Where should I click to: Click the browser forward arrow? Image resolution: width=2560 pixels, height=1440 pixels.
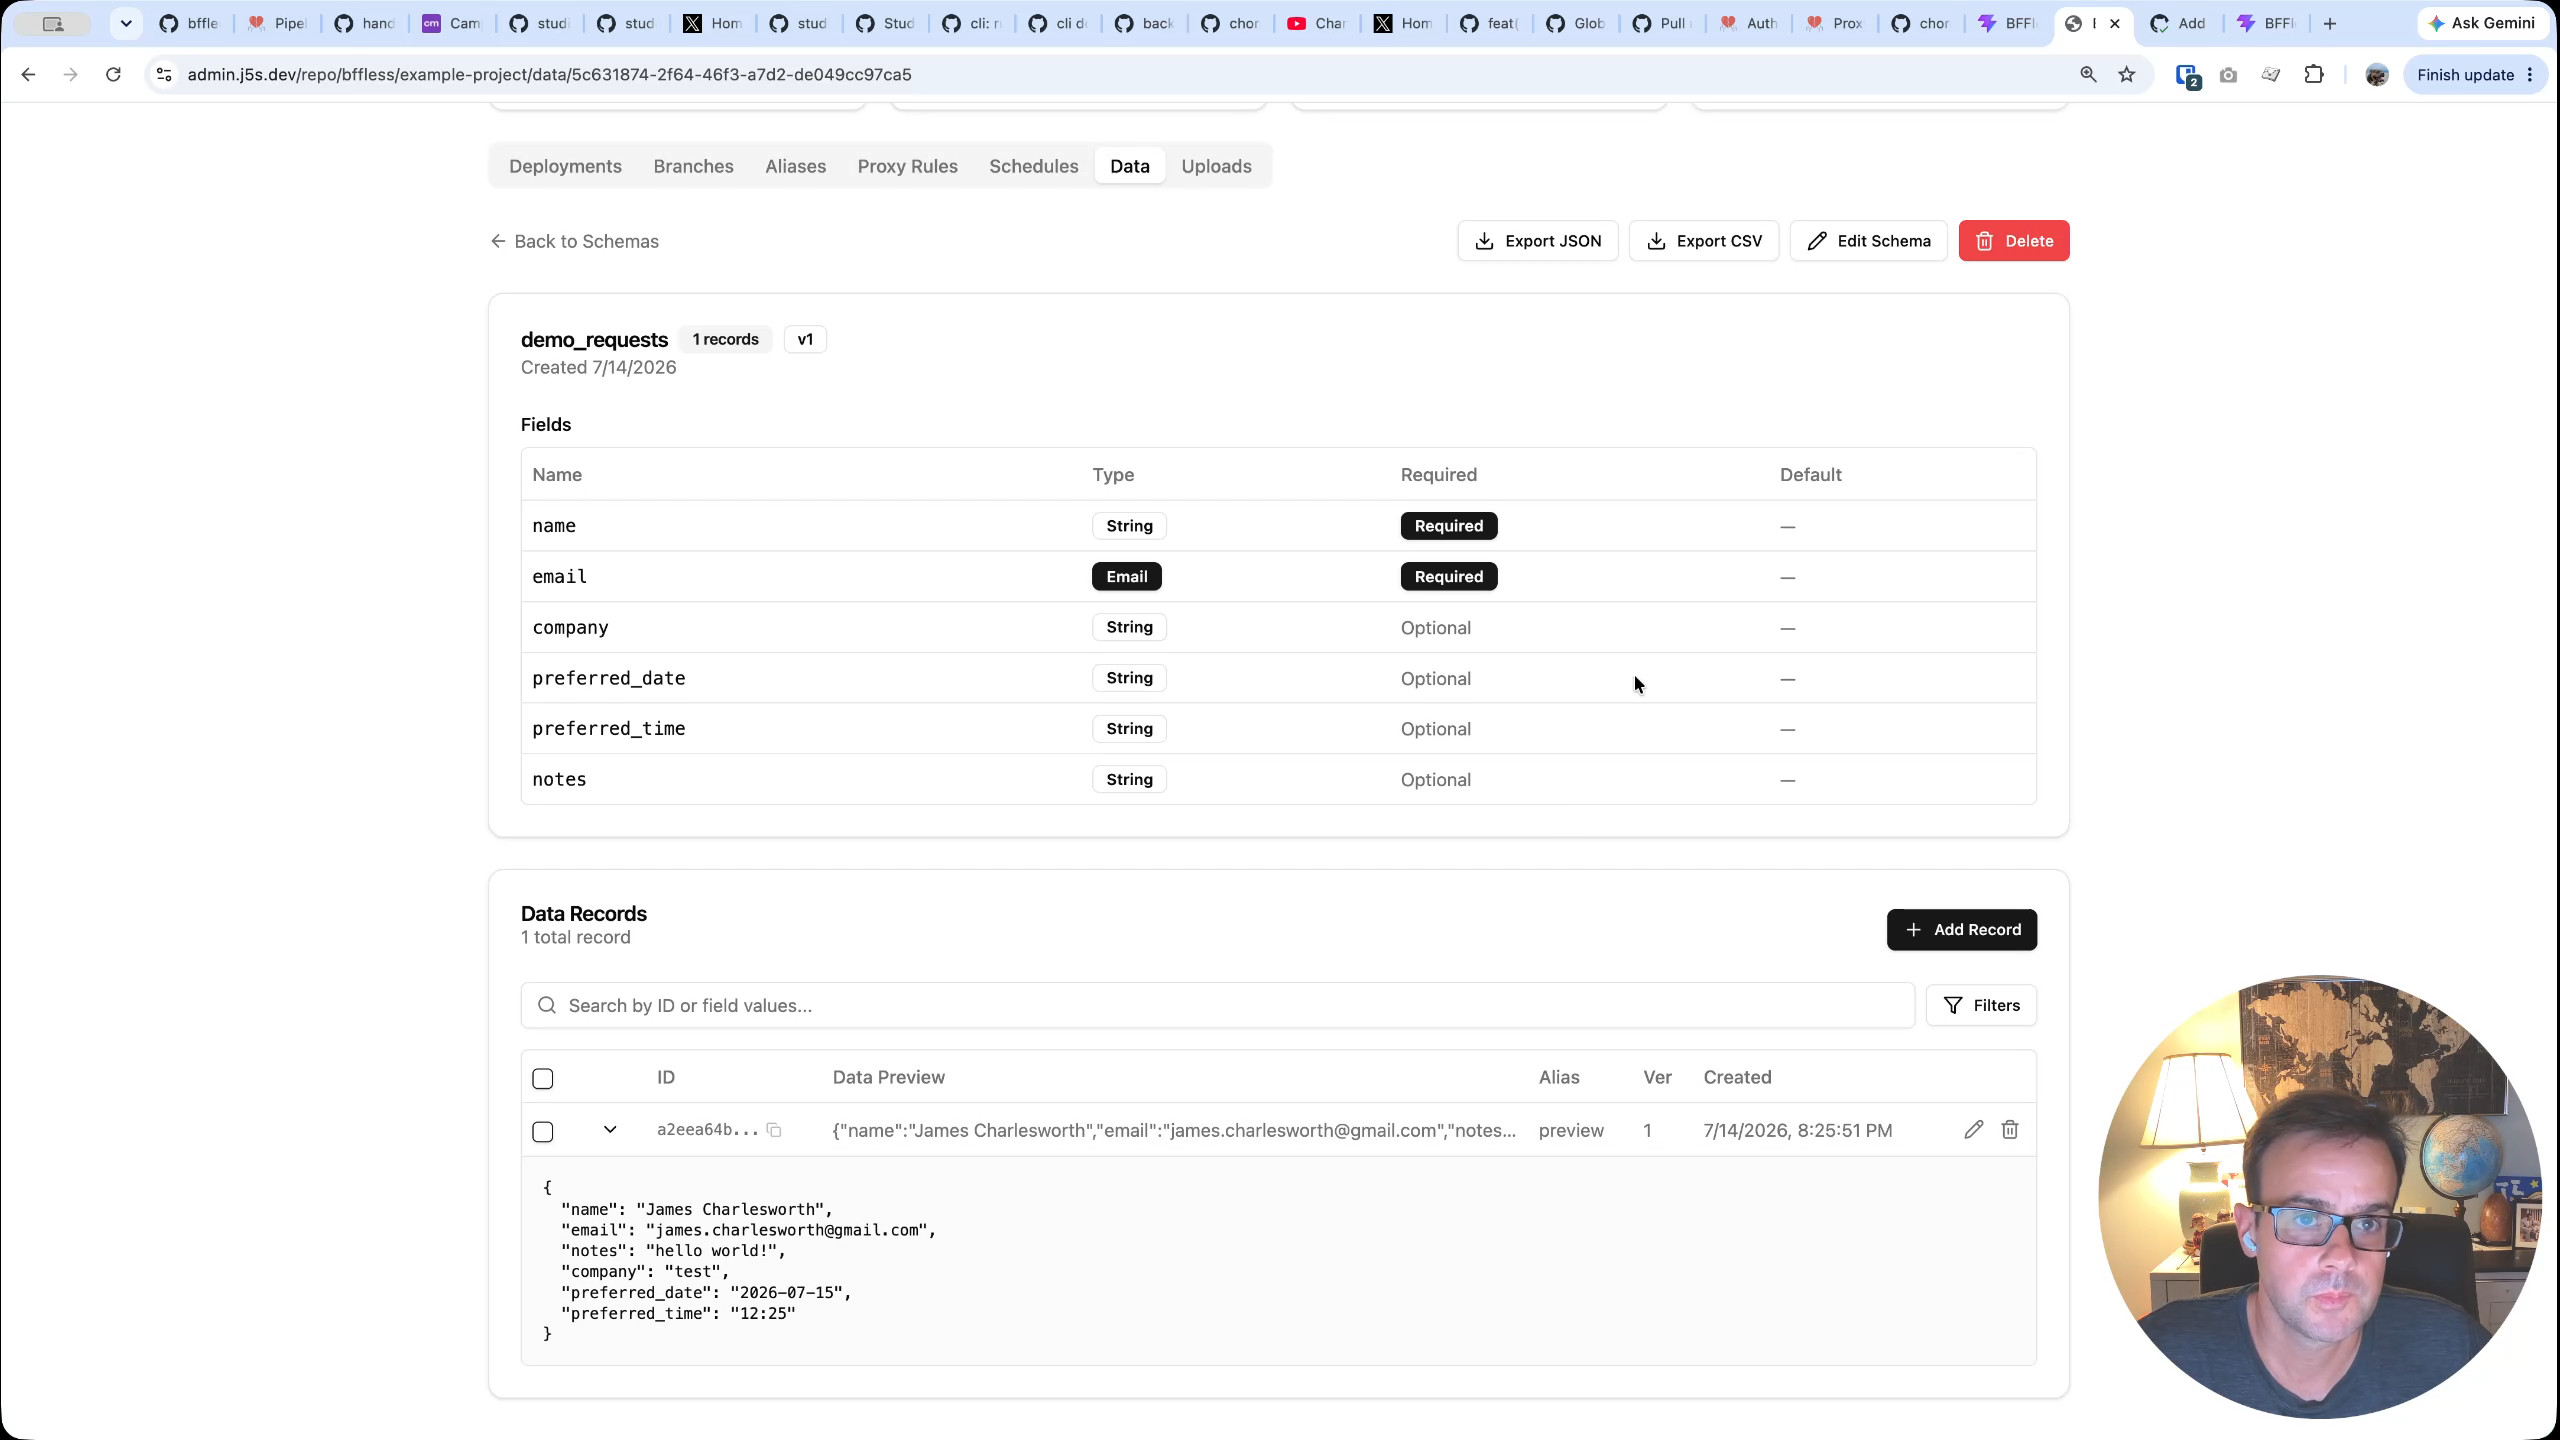(70, 75)
